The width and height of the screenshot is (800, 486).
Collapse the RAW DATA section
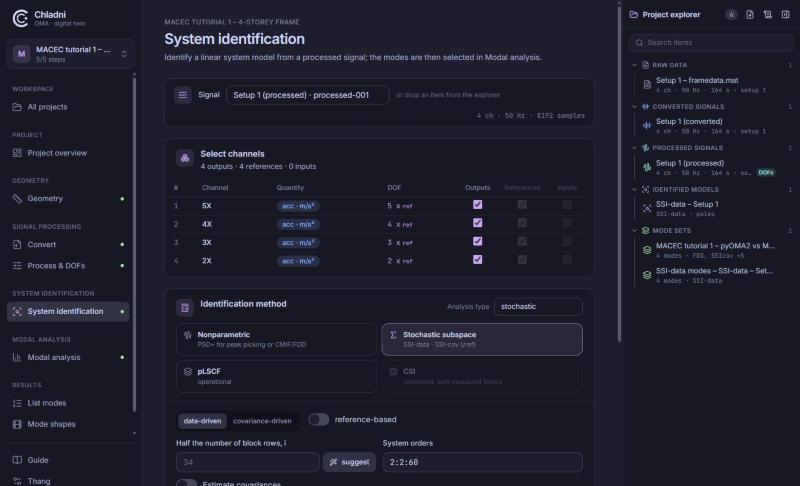[634, 65]
